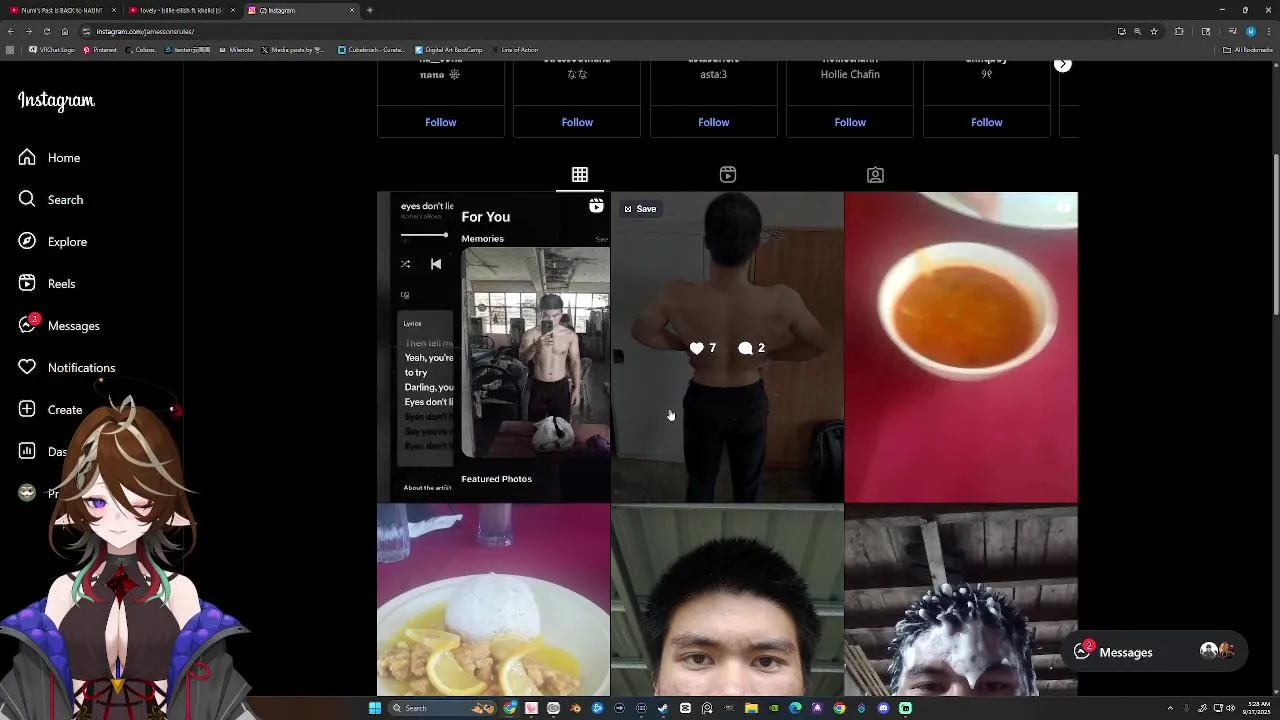Open the rice and lemon dish post

pos(493,600)
